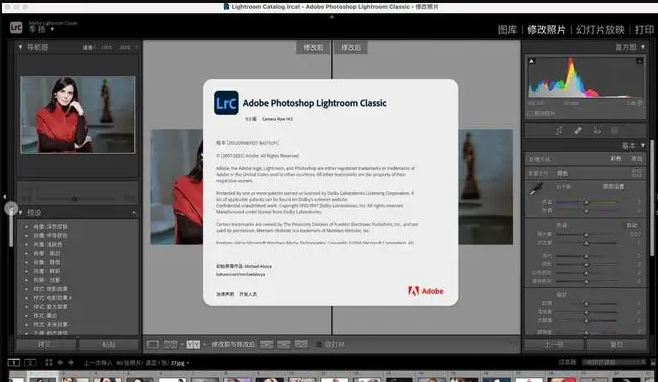This screenshot has height=382, width=658.
Task: Click the Before/After YY view button
Action: [x=193, y=345]
